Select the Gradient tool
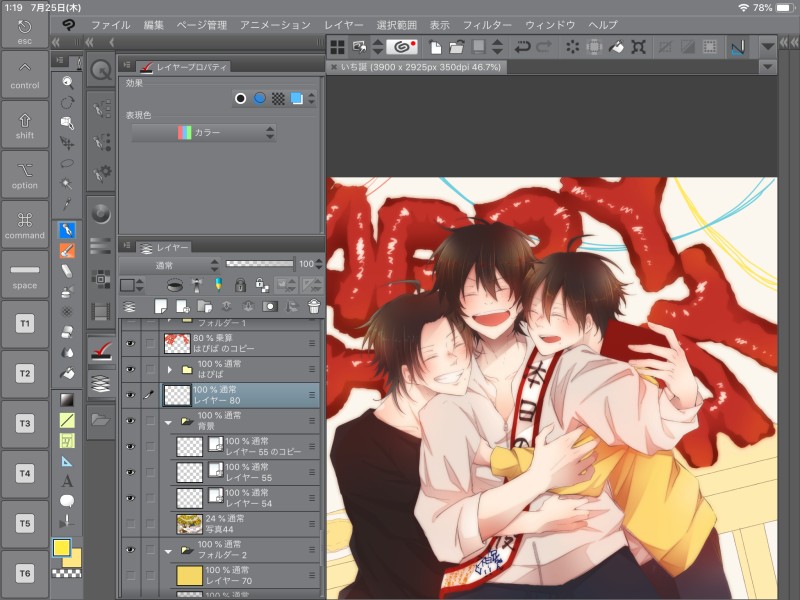The image size is (800, 600). (x=67, y=399)
